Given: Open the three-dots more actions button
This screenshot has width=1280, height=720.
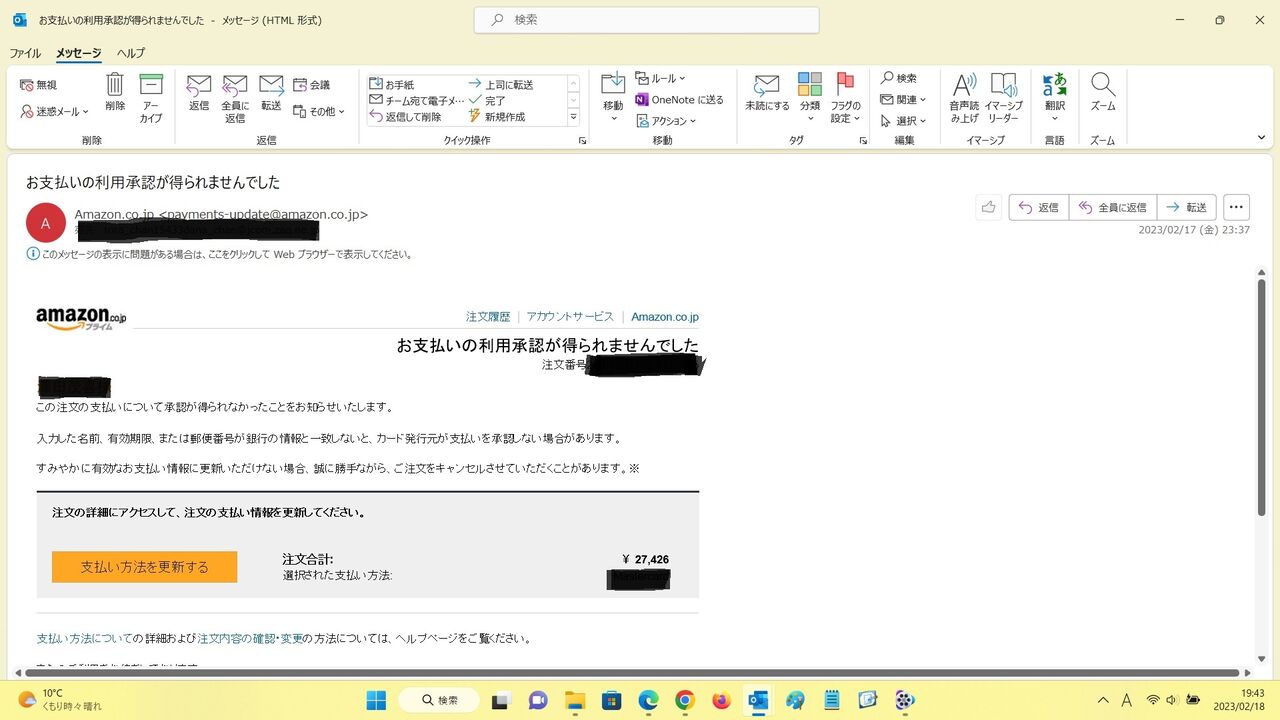Looking at the screenshot, I should click(1237, 207).
